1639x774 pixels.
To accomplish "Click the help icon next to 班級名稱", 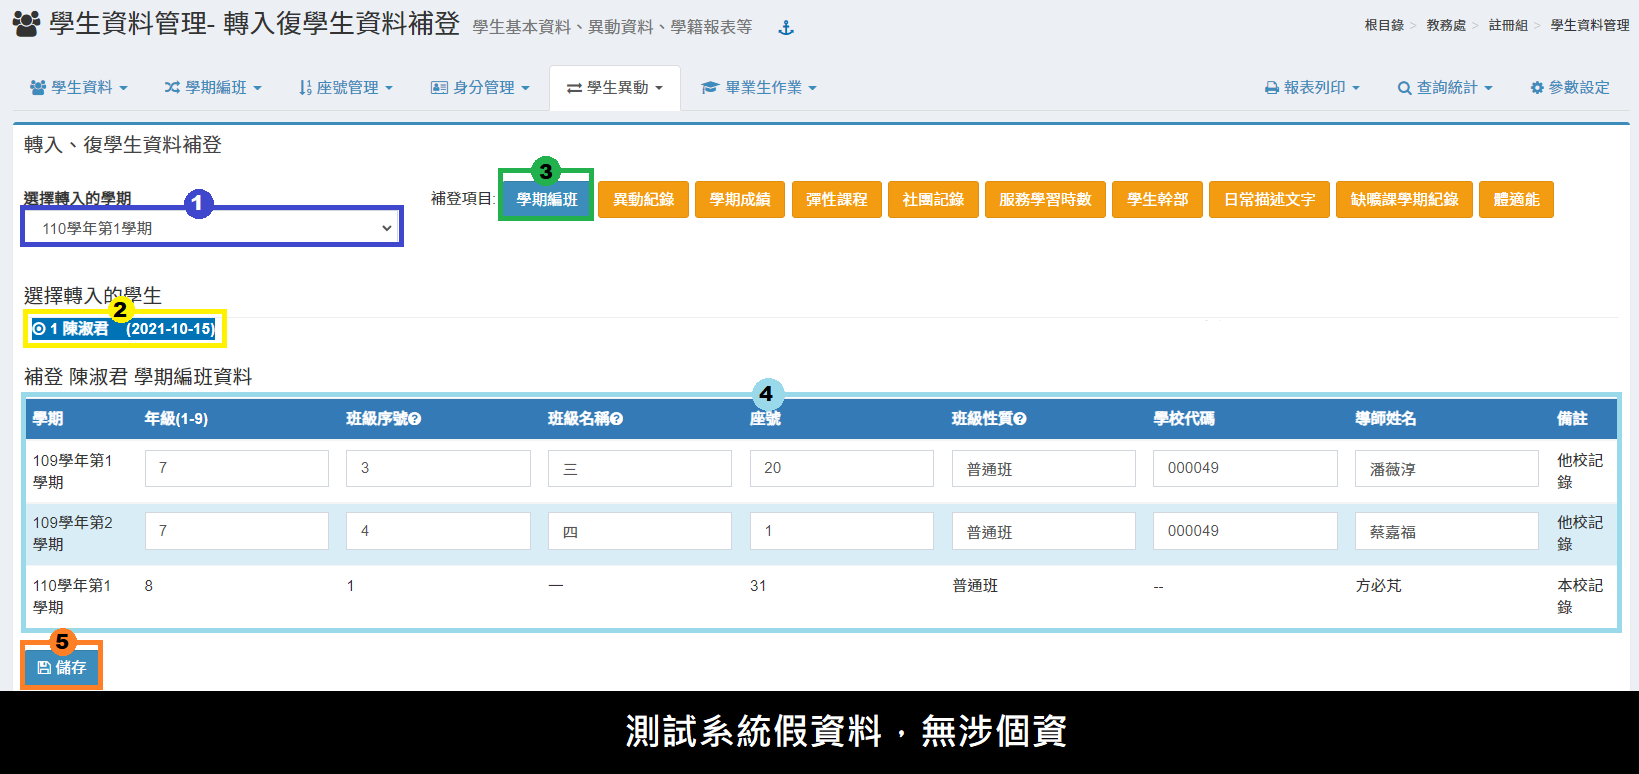I will 617,419.
